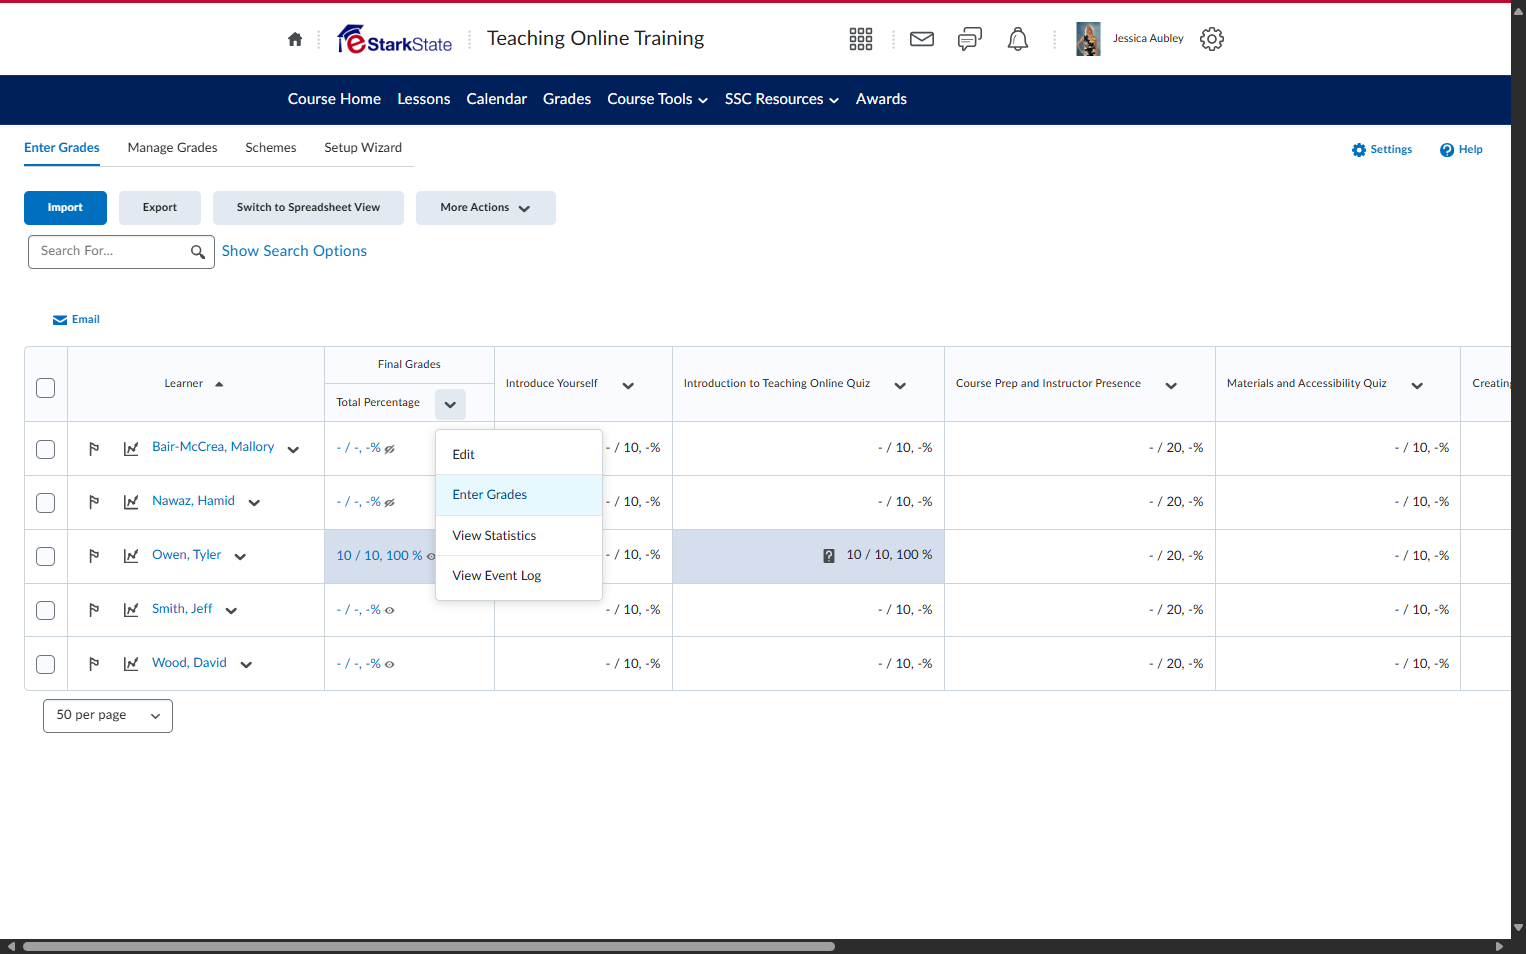Click the horizontal scrollbar thumb
Image resolution: width=1526 pixels, height=954 pixels.
(428, 946)
